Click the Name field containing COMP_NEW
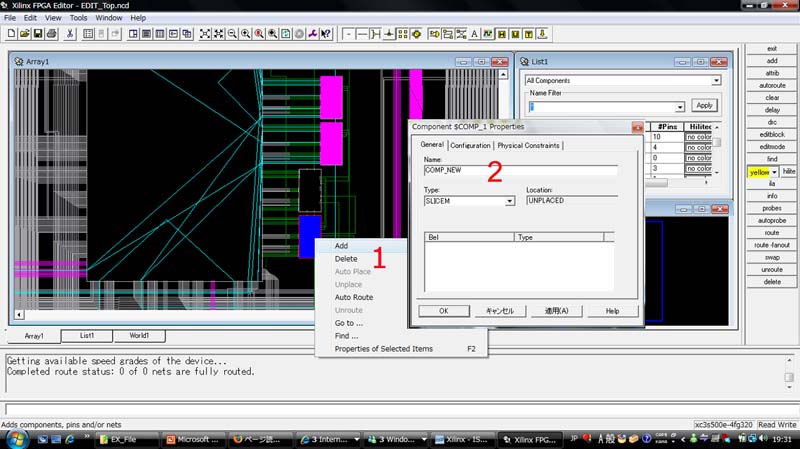 (520, 170)
